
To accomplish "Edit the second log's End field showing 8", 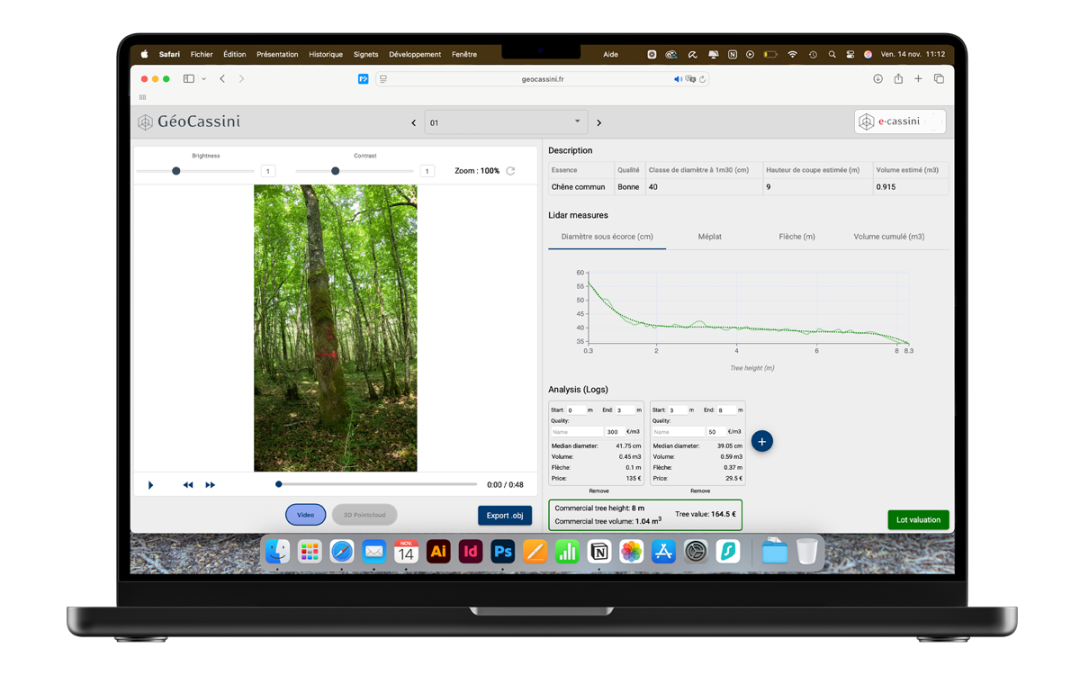I will 726,410.
